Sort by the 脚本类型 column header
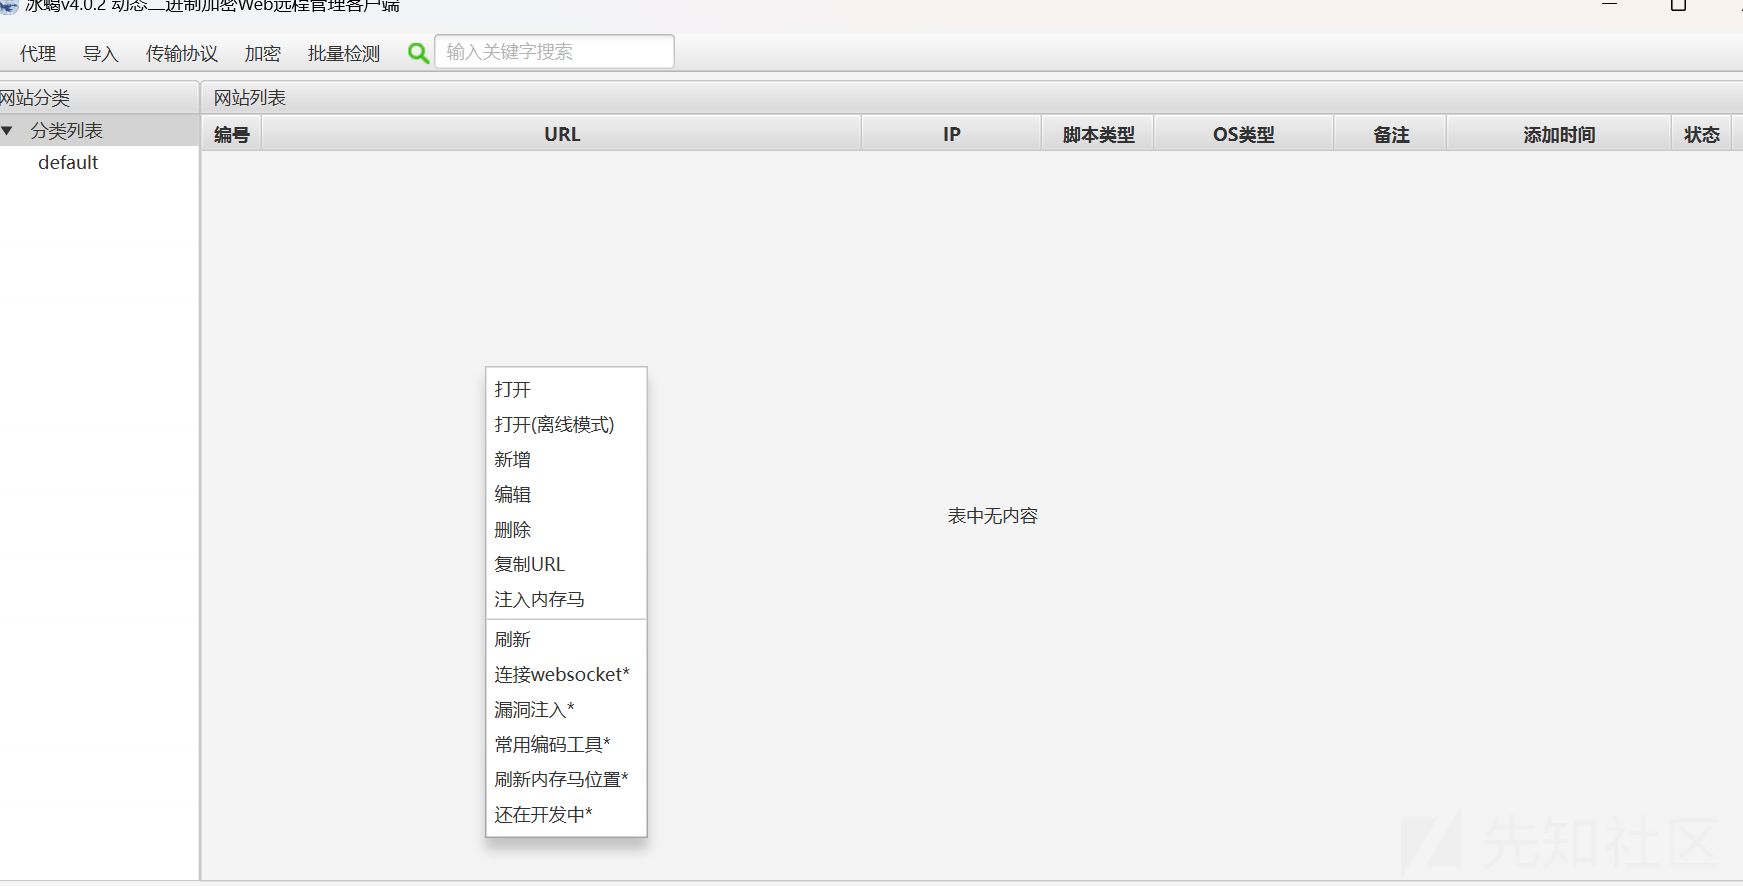This screenshot has width=1743, height=886. pyautogui.click(x=1098, y=134)
